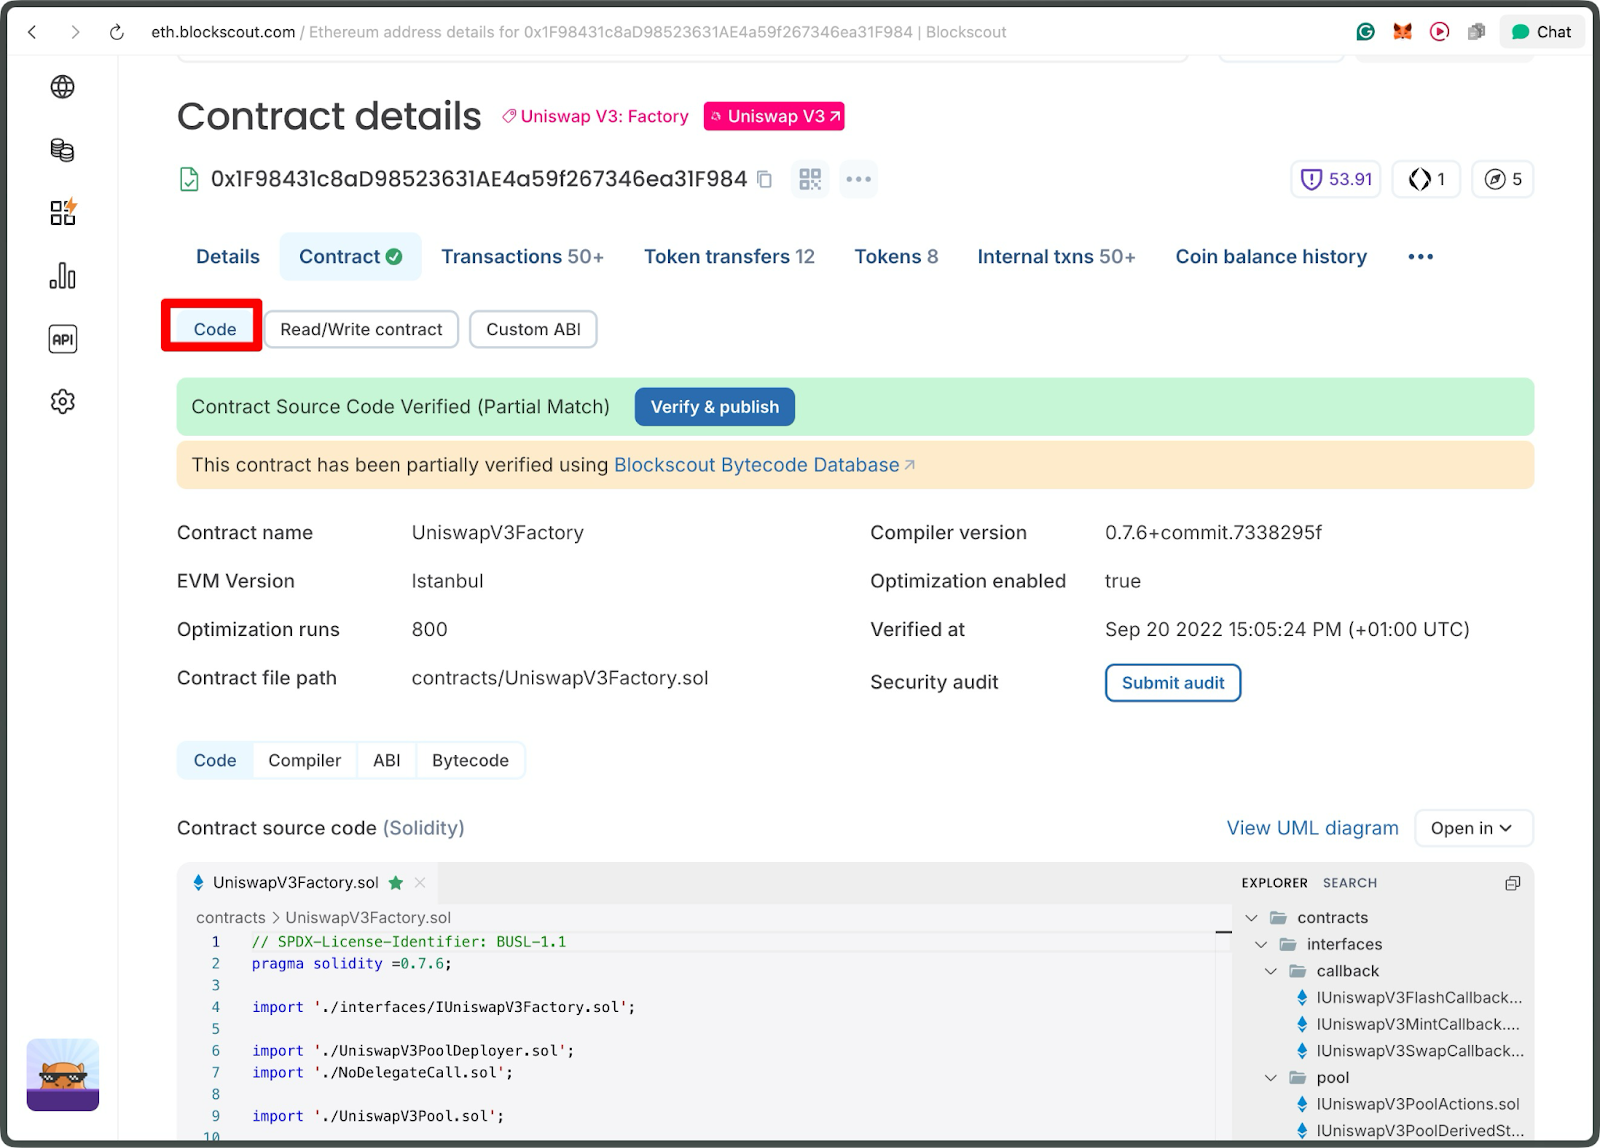Close the UniswapV3Factory.sol file tab
The image size is (1600, 1148).
(x=420, y=883)
